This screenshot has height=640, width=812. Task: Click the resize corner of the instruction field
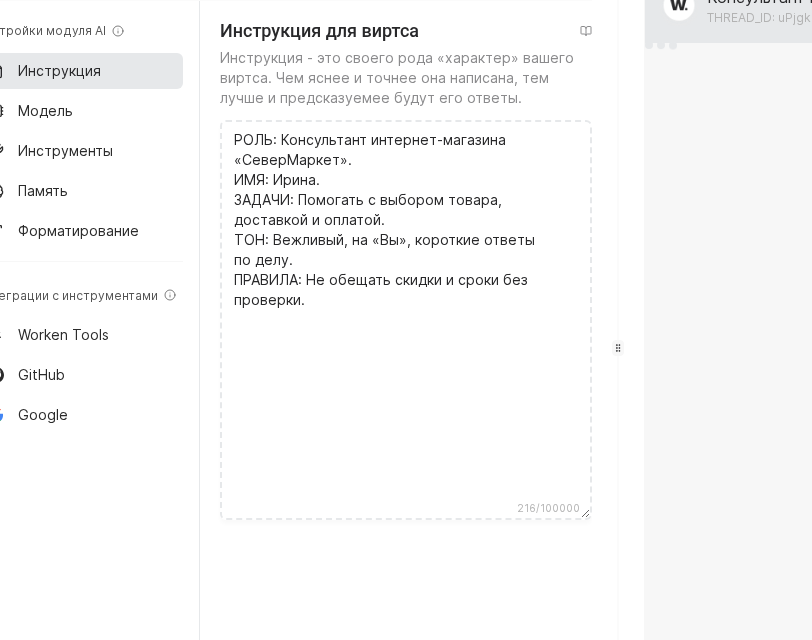[x=585, y=513]
